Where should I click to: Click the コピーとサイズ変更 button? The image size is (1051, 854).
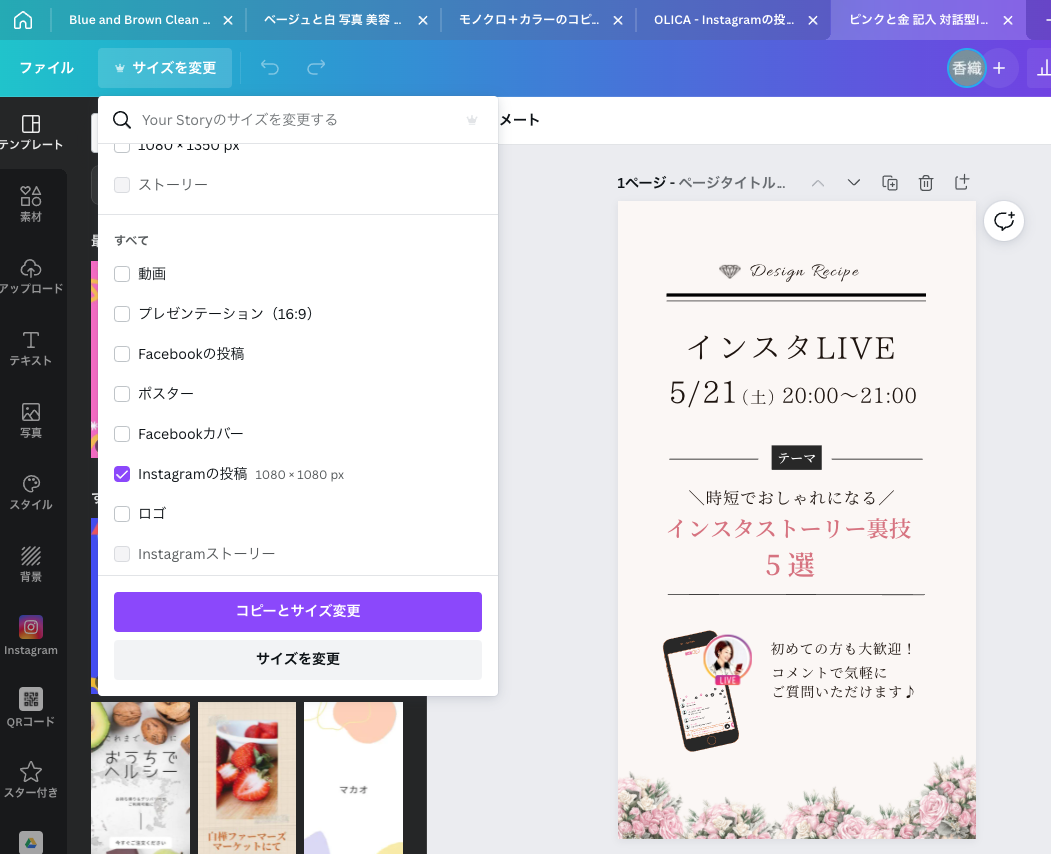pos(297,611)
